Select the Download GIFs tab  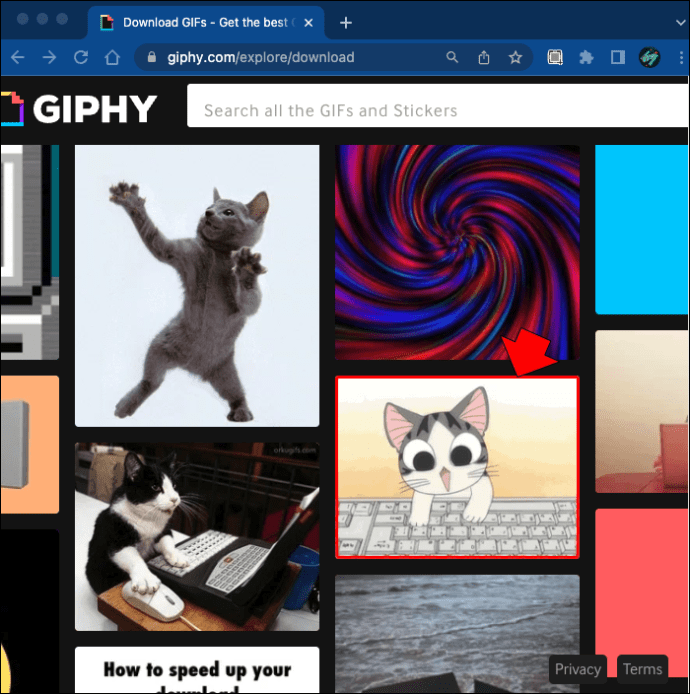tap(206, 23)
